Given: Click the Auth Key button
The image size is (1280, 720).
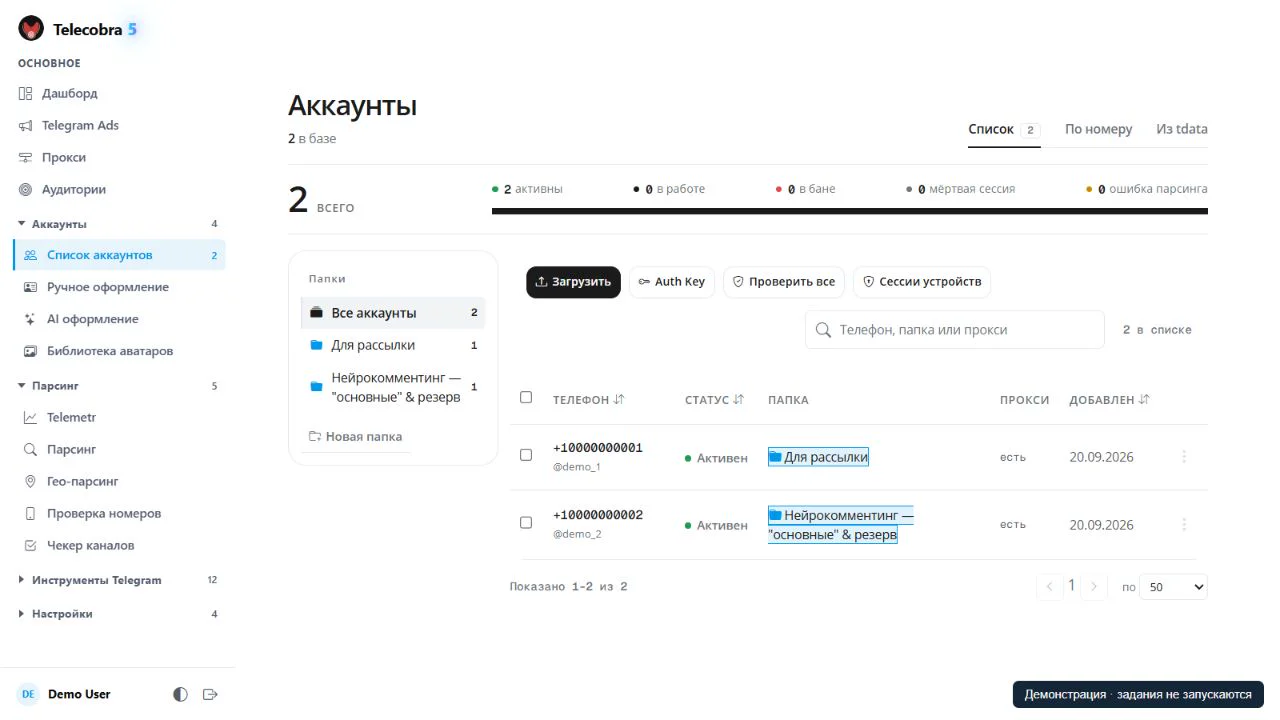Looking at the screenshot, I should coord(672,282).
